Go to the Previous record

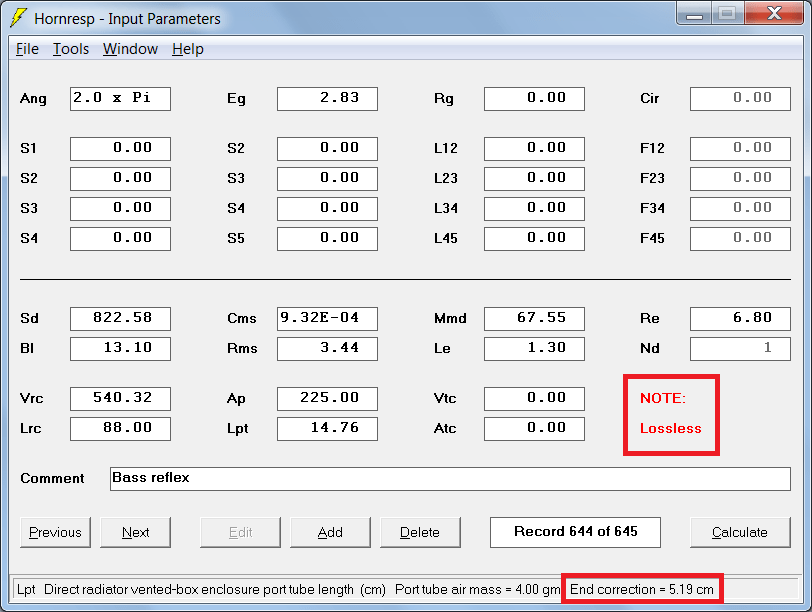coord(55,532)
